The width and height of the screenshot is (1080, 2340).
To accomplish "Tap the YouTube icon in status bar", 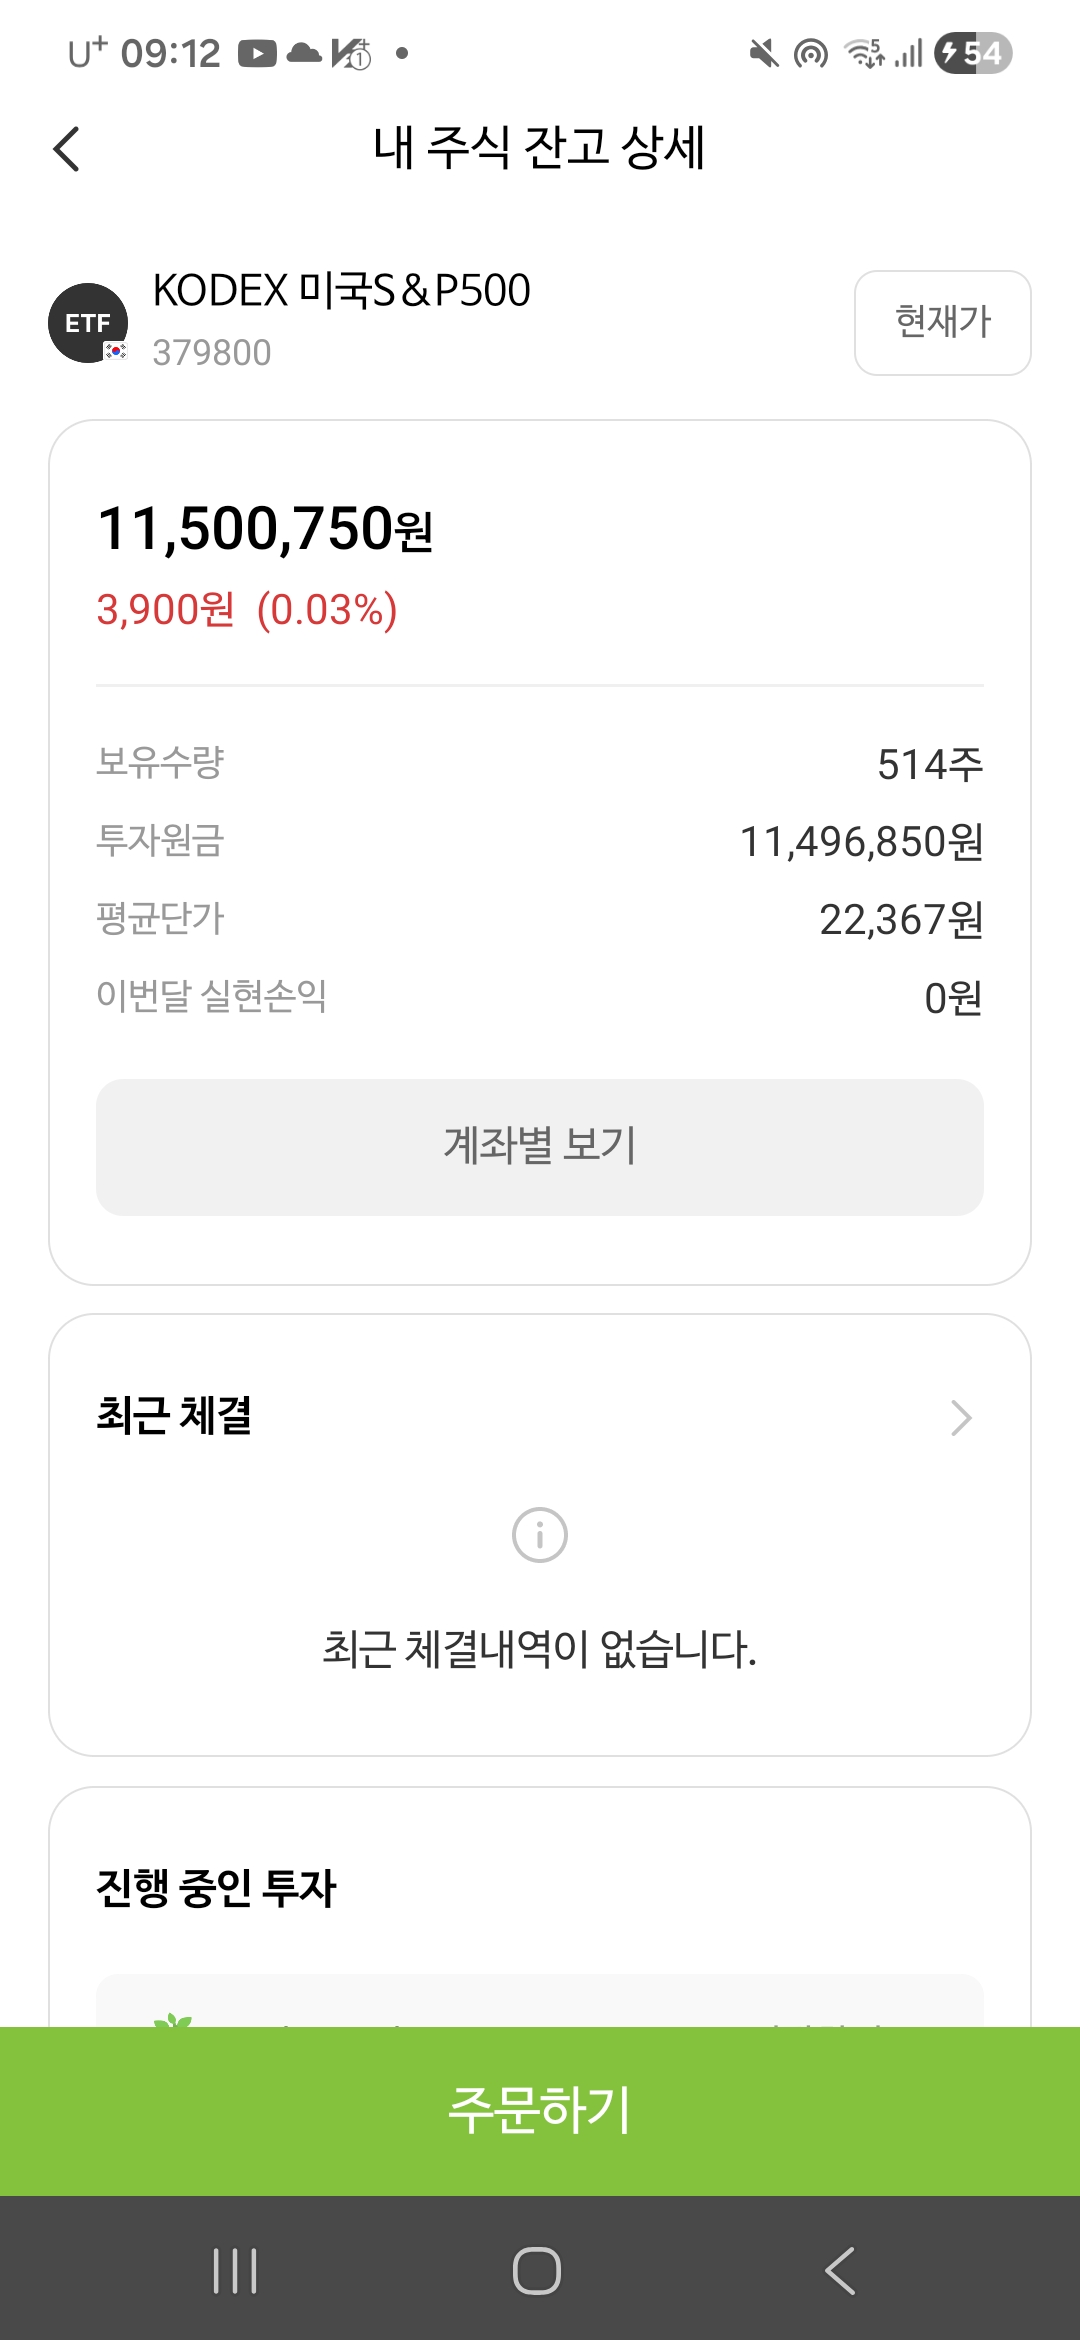I will pos(257,53).
